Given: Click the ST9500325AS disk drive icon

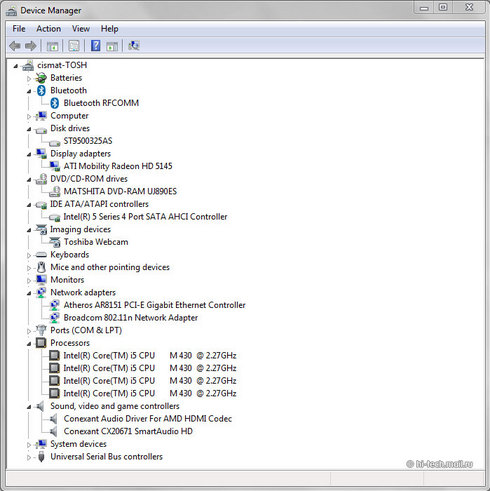Looking at the screenshot, I should point(55,142).
